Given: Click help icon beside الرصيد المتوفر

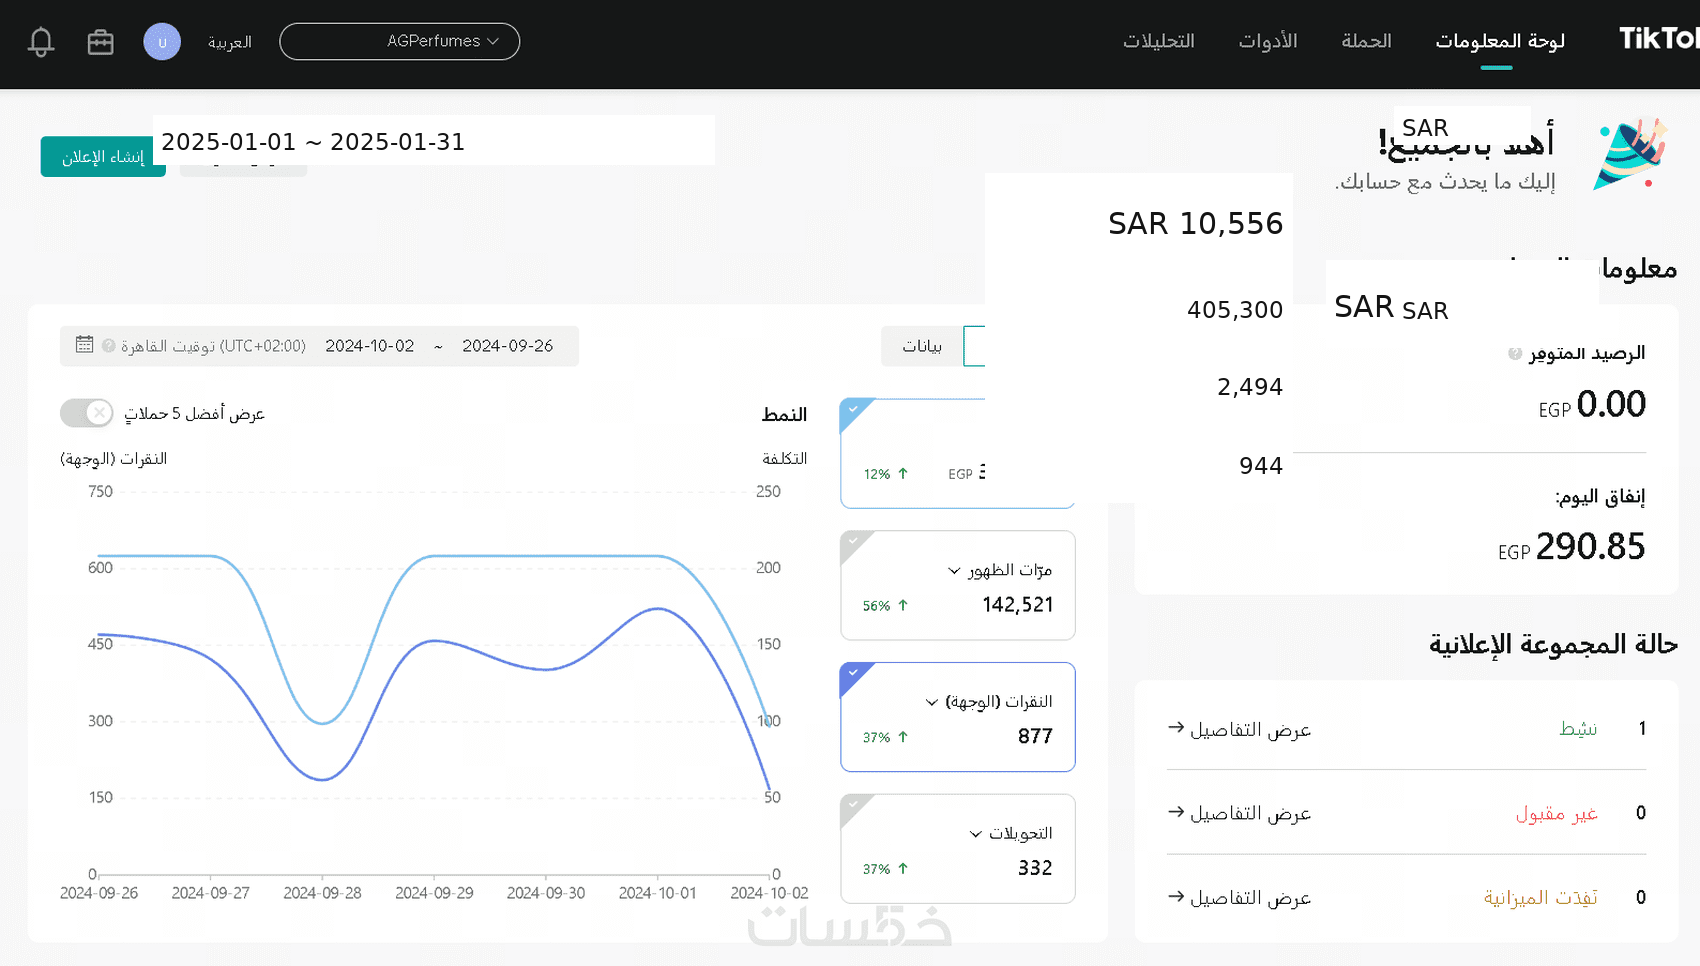Looking at the screenshot, I should pyautogui.click(x=1515, y=354).
